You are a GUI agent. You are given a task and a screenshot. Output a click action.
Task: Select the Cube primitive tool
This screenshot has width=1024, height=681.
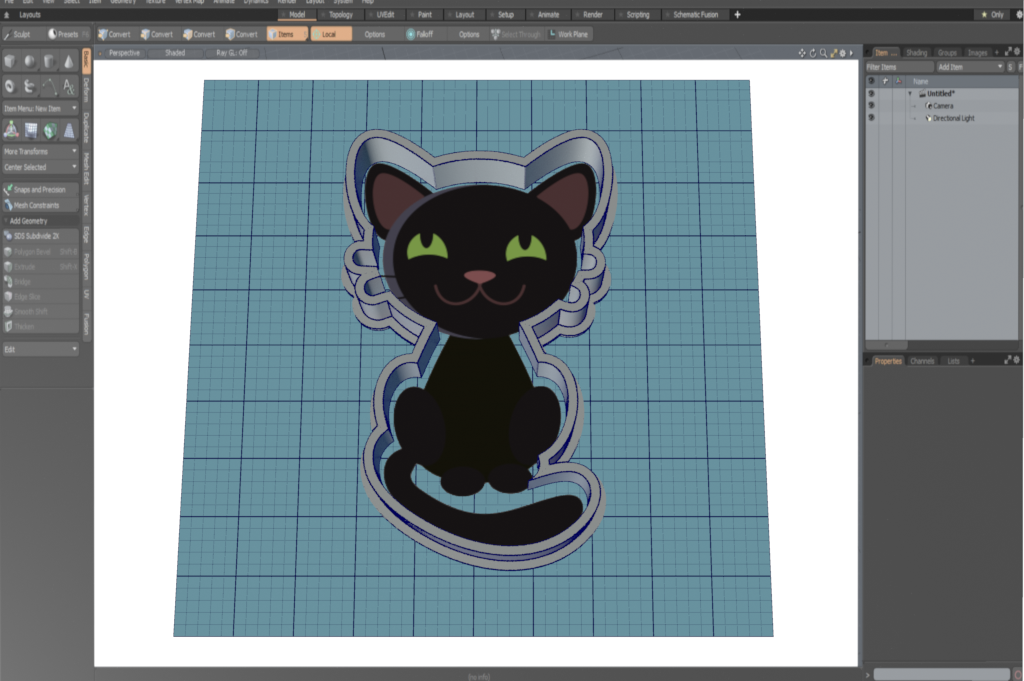tap(10, 62)
